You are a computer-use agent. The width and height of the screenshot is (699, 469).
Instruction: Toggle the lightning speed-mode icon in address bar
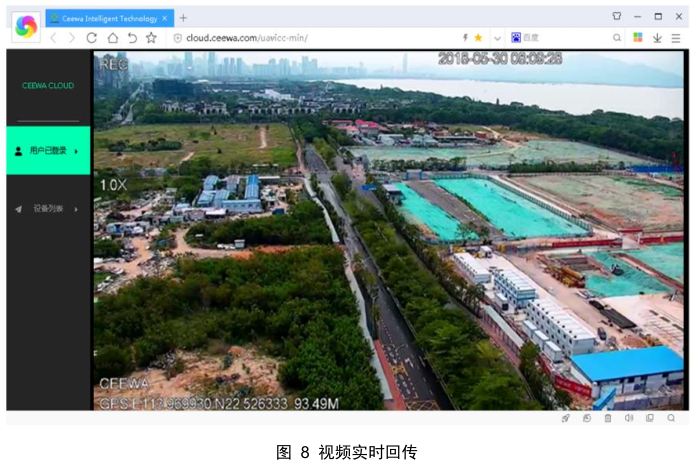[464, 38]
